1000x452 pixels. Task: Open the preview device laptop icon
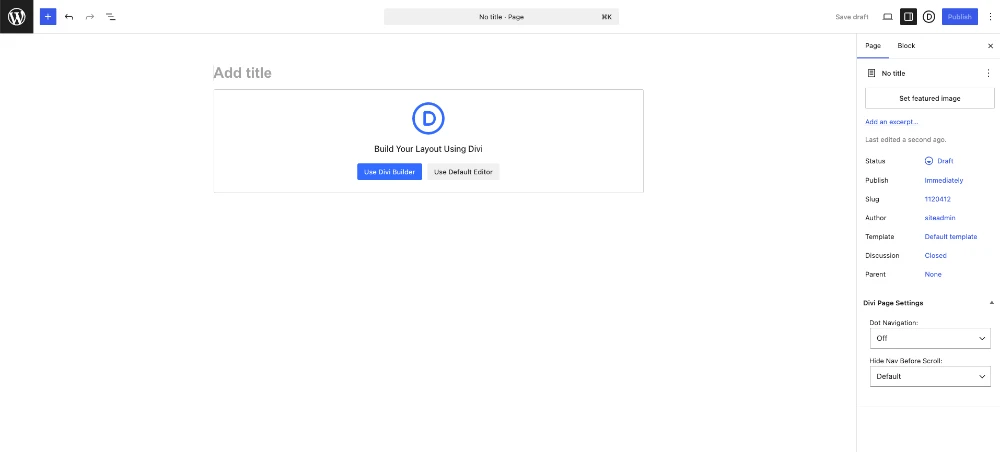point(887,17)
